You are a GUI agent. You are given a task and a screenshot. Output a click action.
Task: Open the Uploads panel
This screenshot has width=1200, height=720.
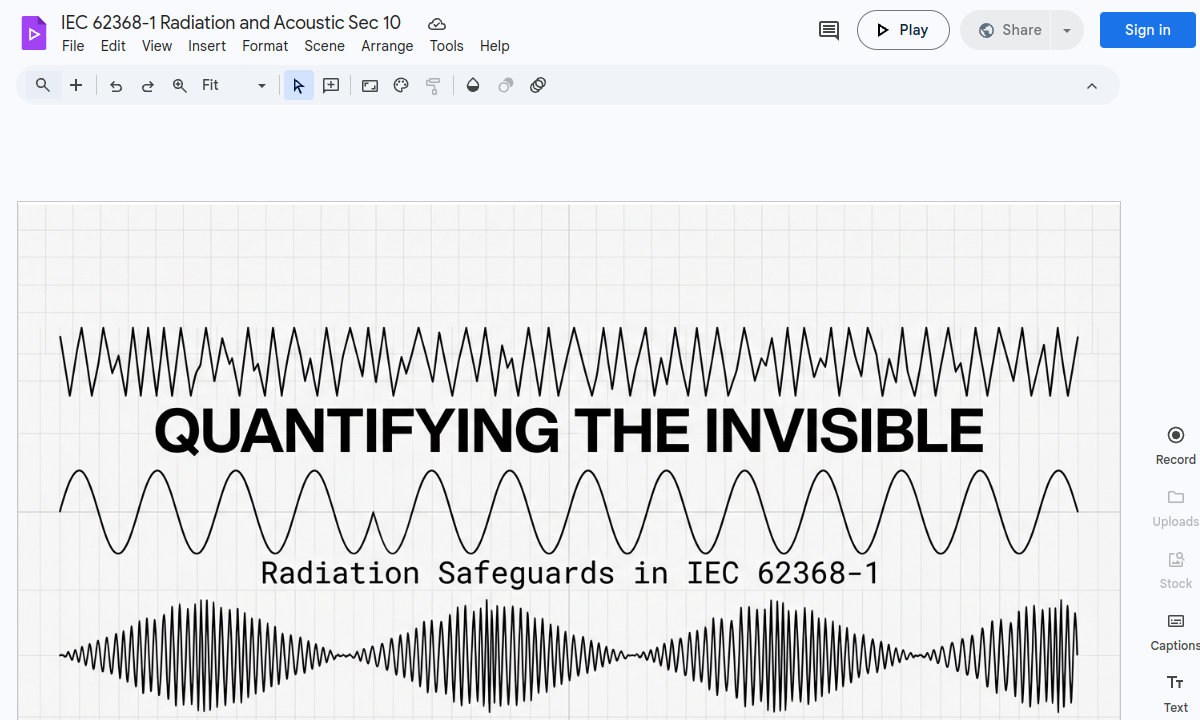(x=1174, y=497)
